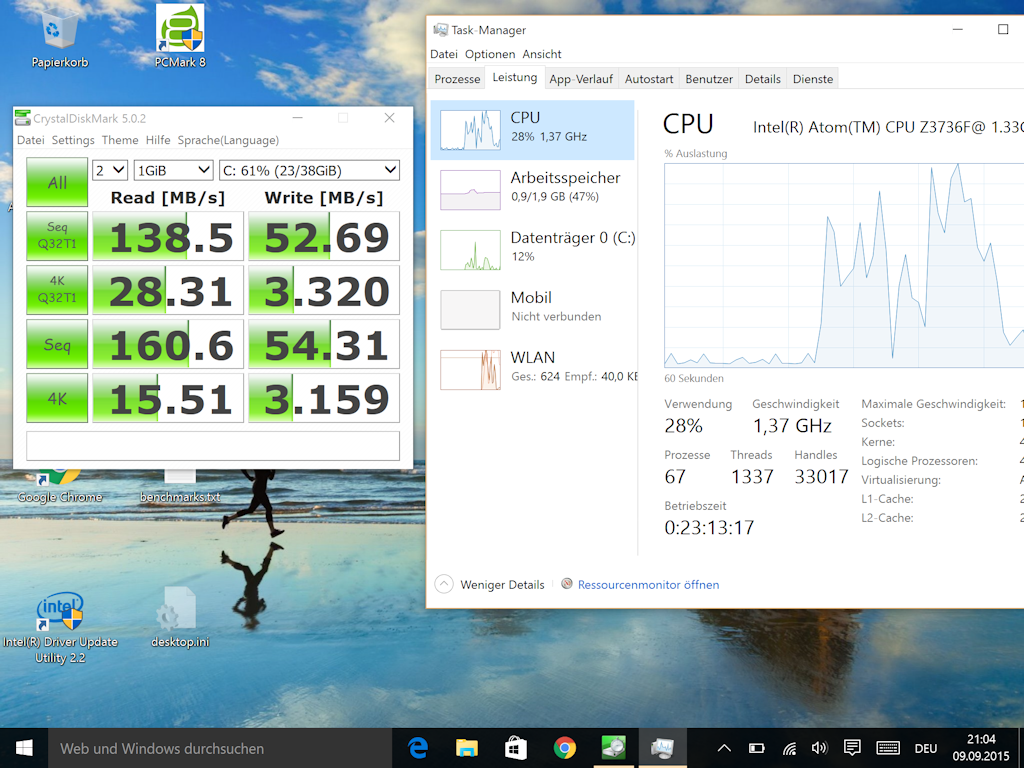1024x768 pixels.
Task: Switch to the Details tab
Action: point(762,79)
